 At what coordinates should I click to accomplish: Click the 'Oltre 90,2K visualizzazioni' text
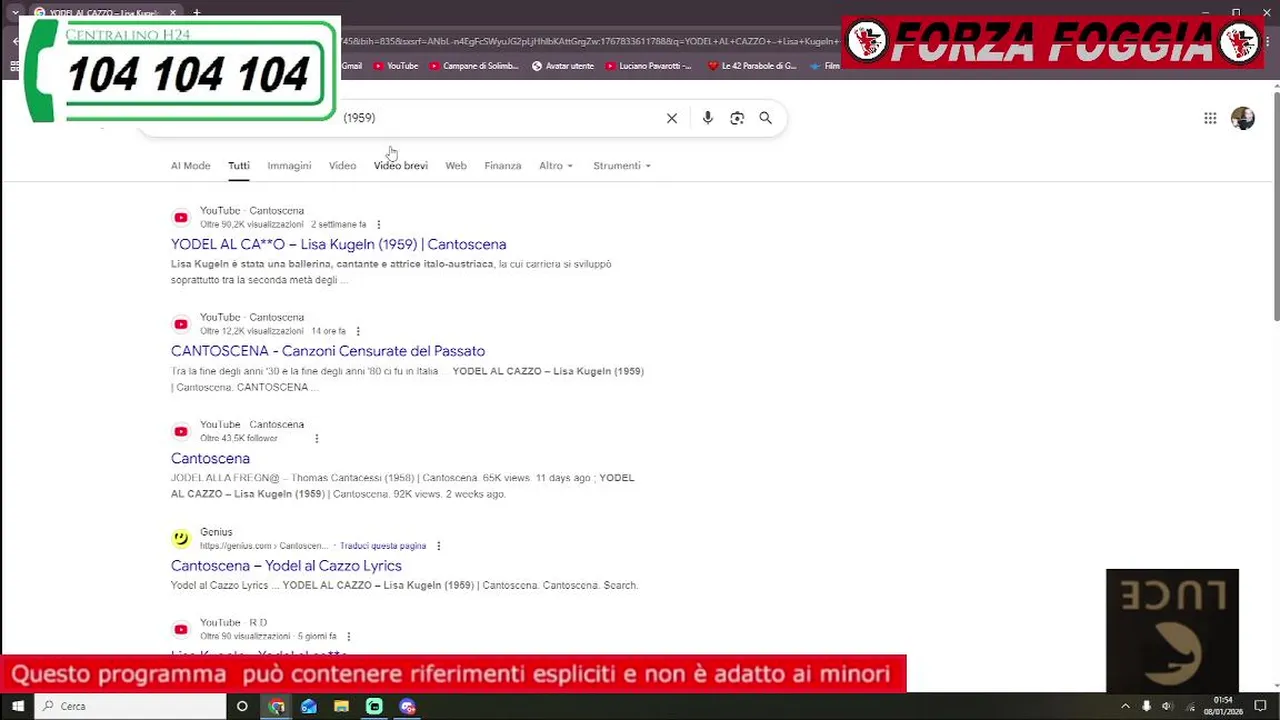251,225
